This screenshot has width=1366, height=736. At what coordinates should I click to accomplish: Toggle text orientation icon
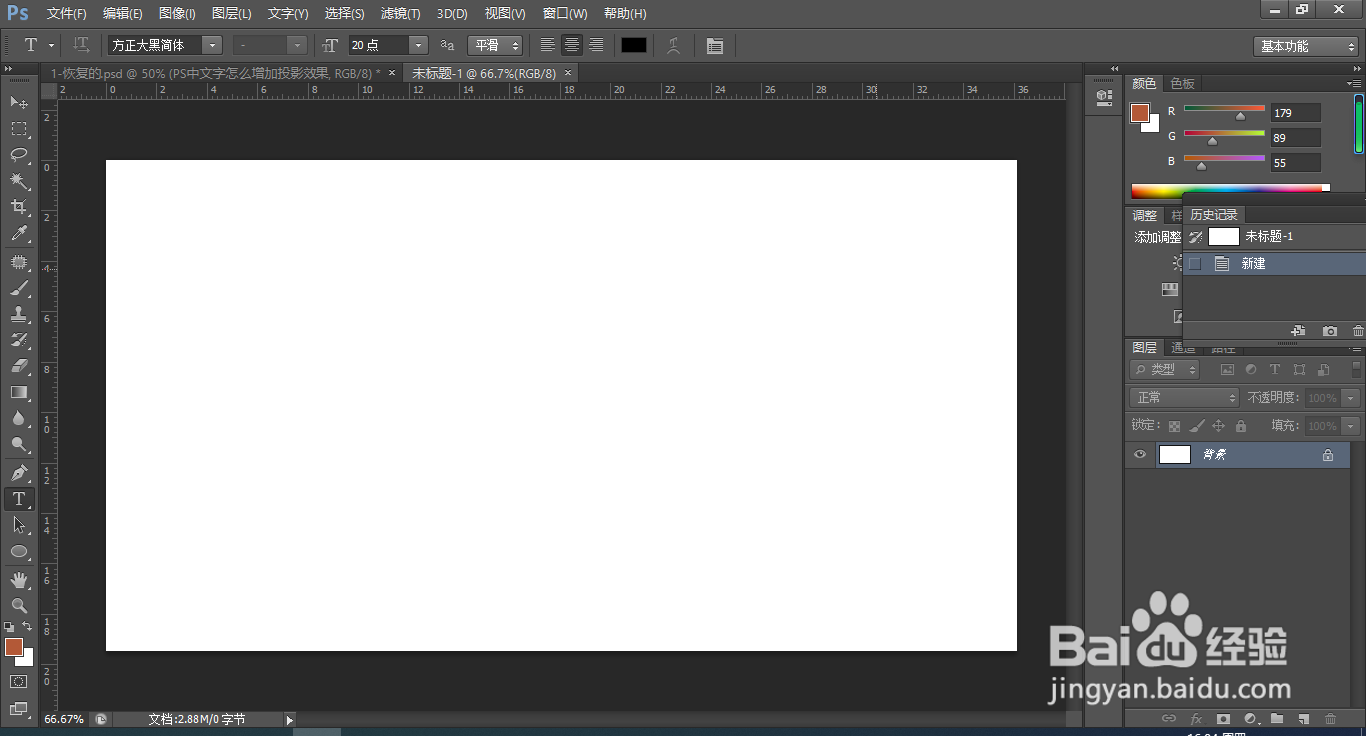(x=82, y=45)
